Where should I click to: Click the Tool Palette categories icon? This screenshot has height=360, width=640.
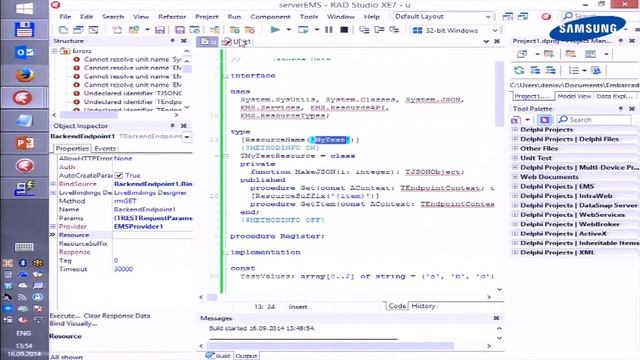(516, 120)
